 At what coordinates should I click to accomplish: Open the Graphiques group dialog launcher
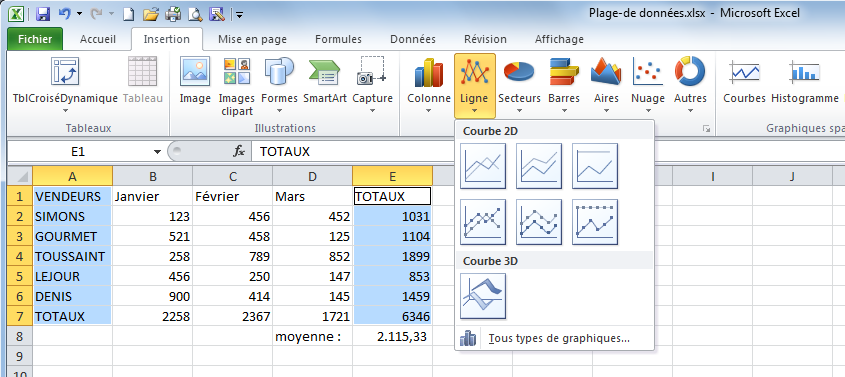[706, 129]
